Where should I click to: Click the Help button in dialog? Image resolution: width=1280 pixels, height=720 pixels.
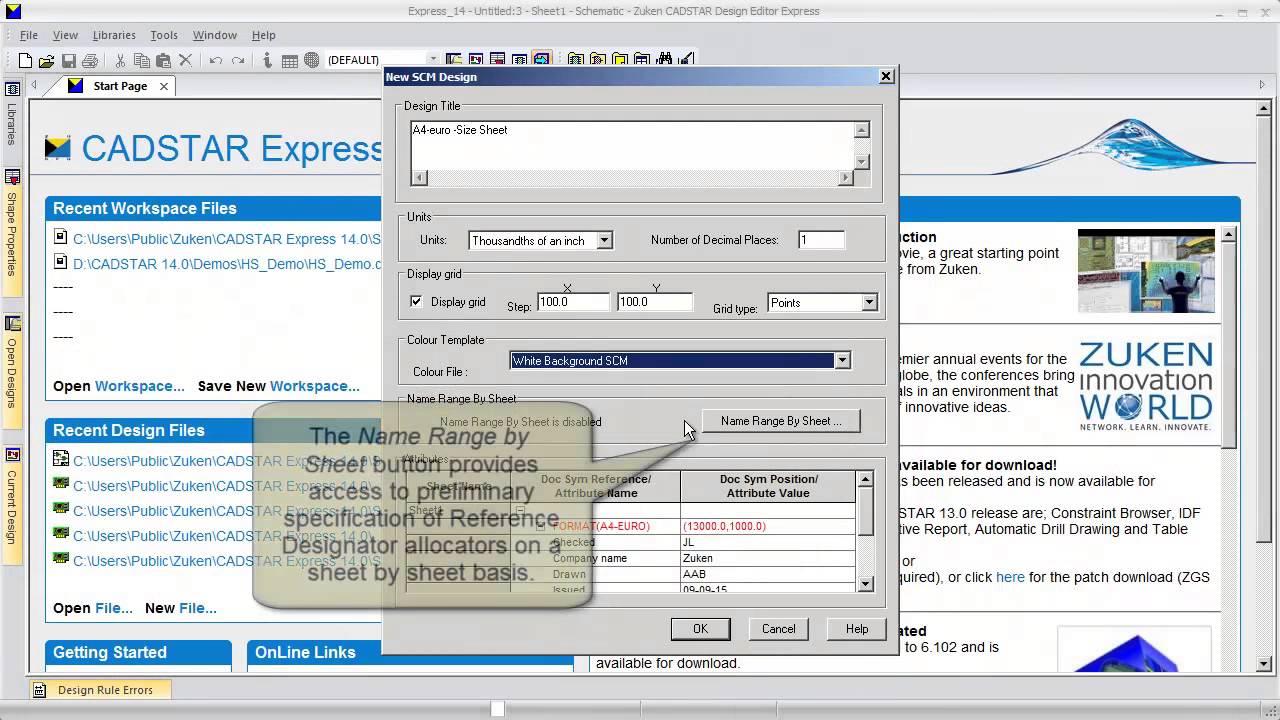tap(857, 629)
